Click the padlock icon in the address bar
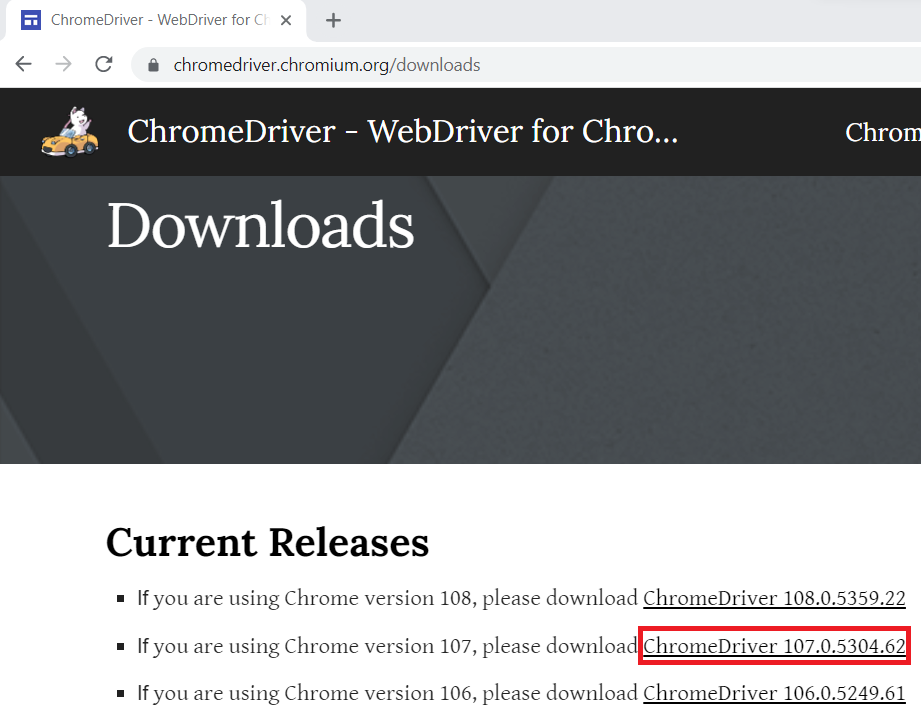Image resolution: width=921 pixels, height=717 pixels. [152, 63]
